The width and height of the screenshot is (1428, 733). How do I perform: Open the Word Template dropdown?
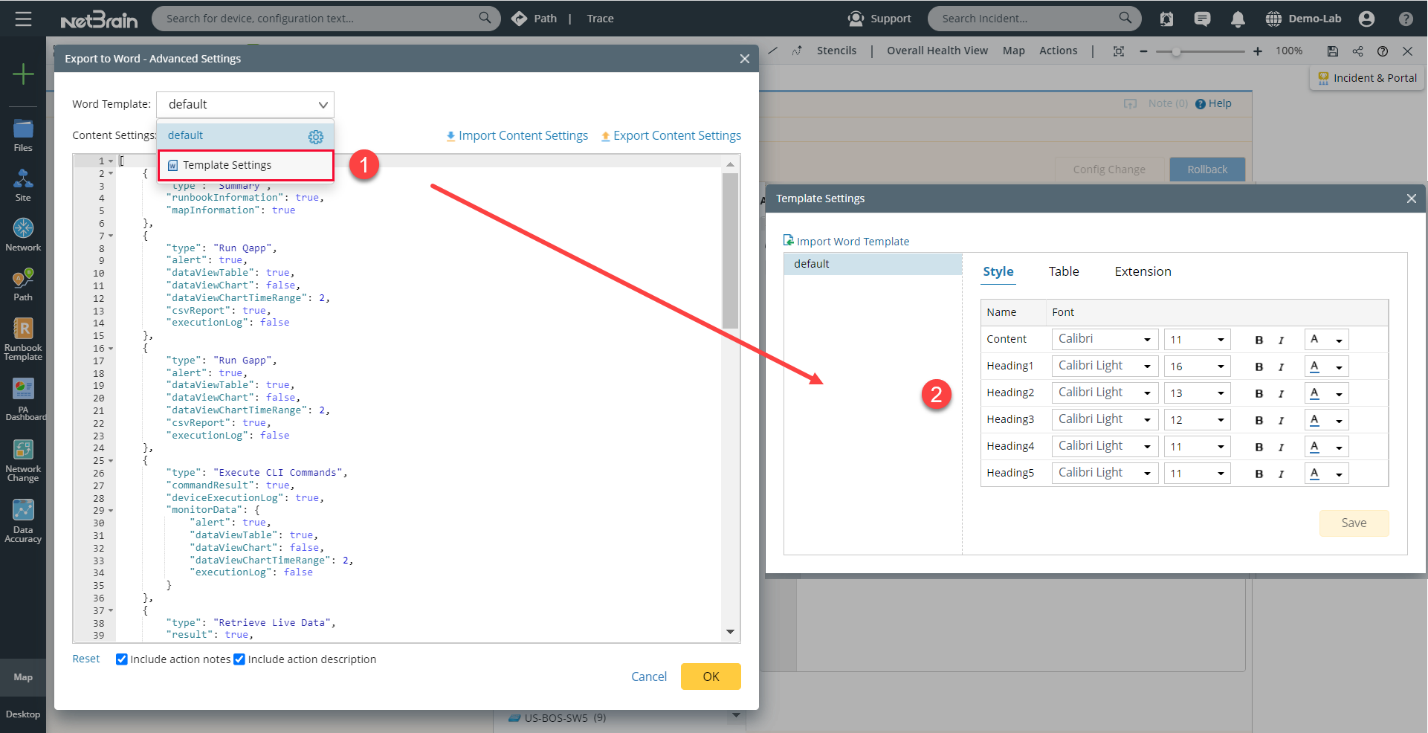point(246,104)
